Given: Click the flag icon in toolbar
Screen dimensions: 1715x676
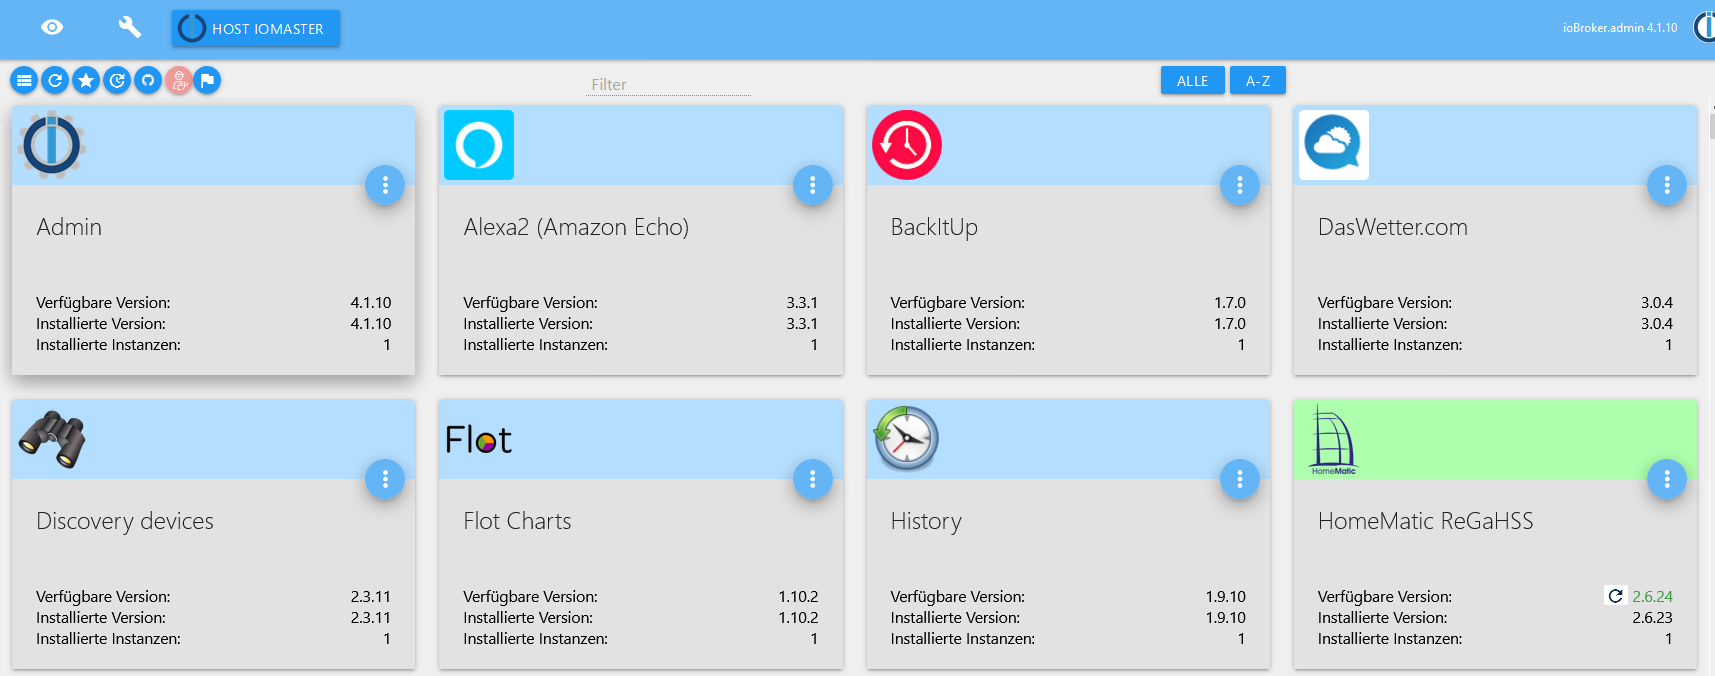Looking at the screenshot, I should (207, 80).
